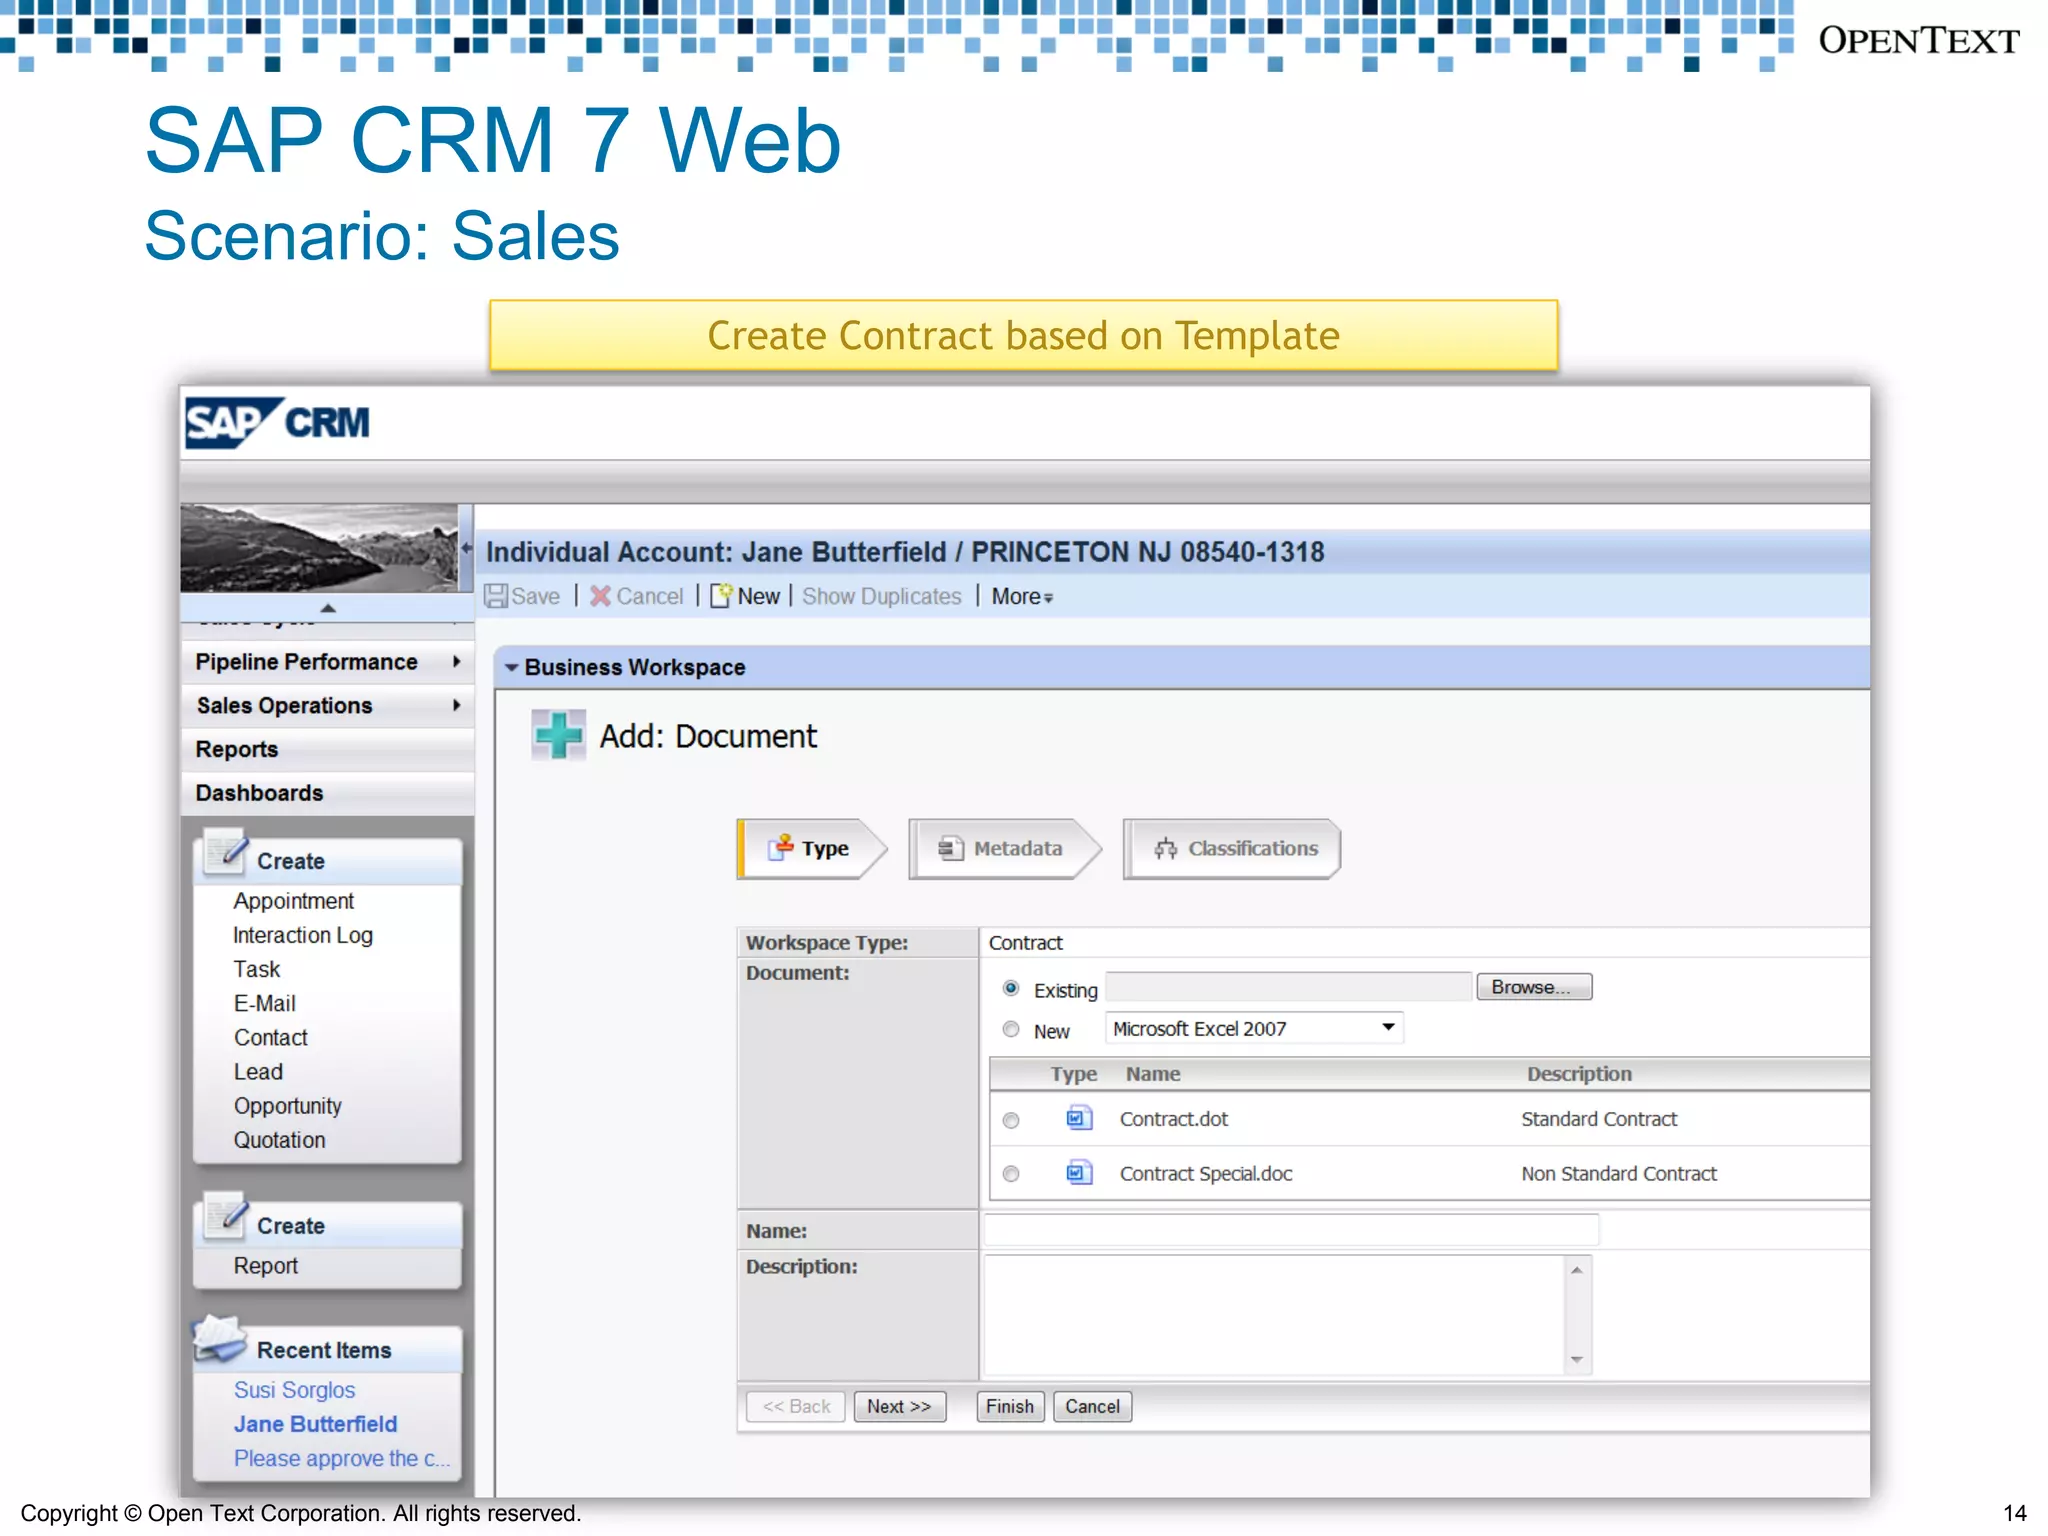This screenshot has width=2048, height=1536.
Task: Open the Dashboards navigation item
Action: point(327,793)
